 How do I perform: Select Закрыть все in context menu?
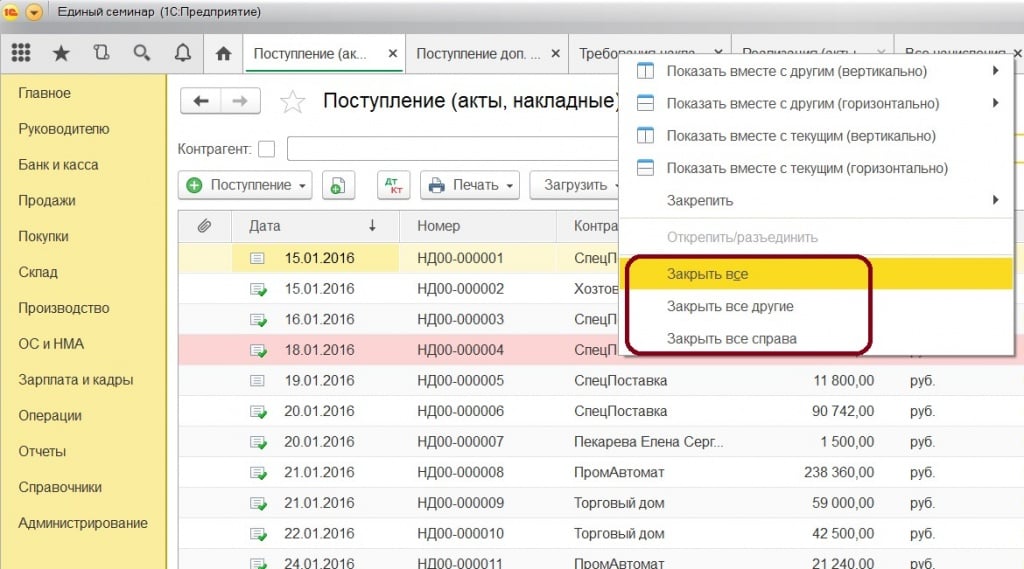707,274
